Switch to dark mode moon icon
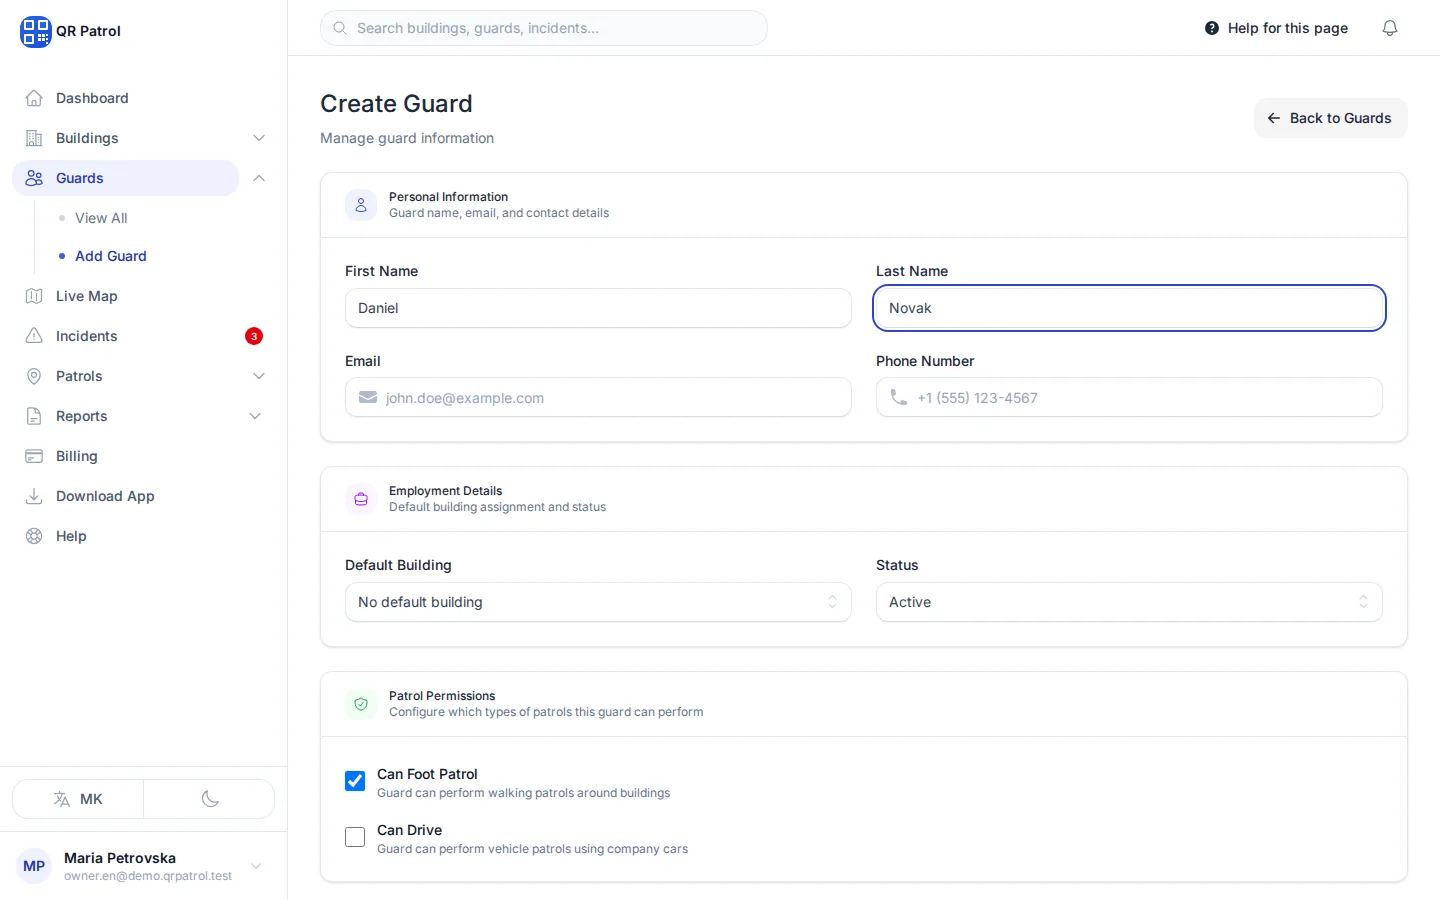This screenshot has width=1440, height=900. (209, 799)
